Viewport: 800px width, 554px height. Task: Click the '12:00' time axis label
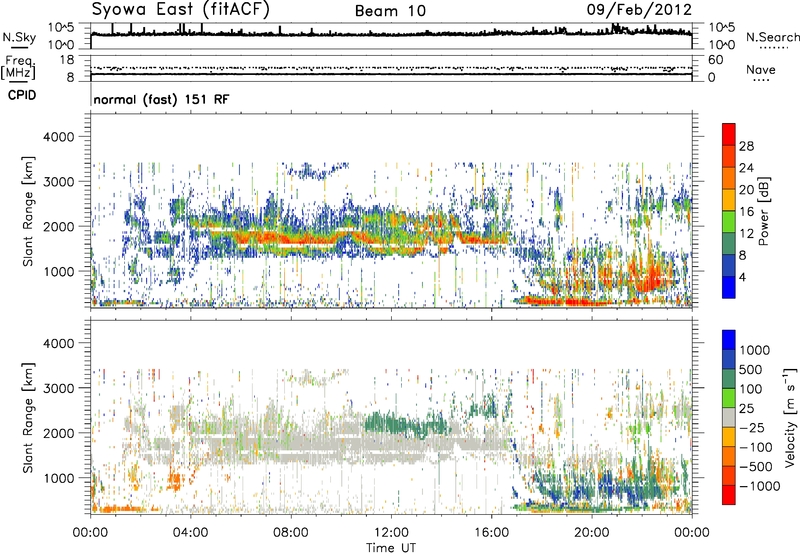391,533
